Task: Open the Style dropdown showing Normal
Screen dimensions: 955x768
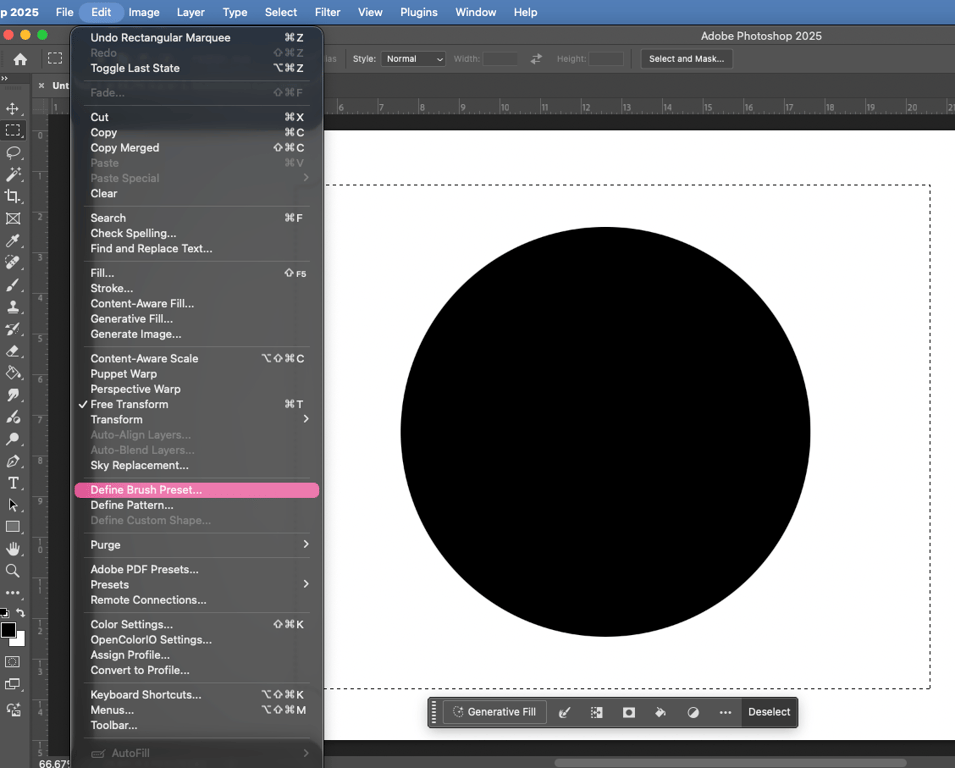Action: pos(414,59)
